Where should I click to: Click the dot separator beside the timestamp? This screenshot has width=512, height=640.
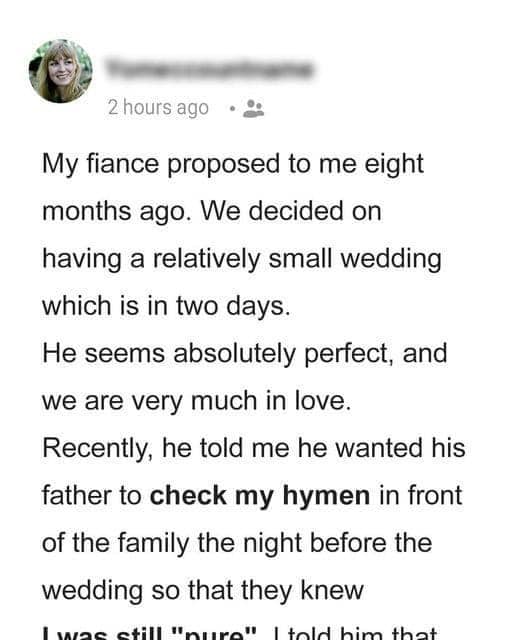pos(232,109)
